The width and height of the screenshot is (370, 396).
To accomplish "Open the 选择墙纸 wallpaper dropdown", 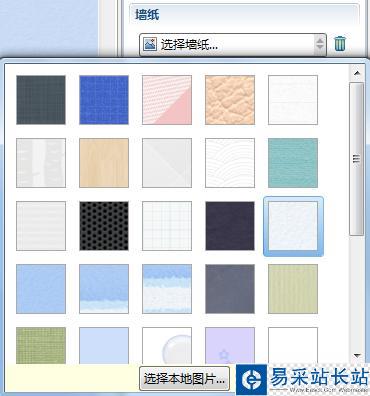I will click(233, 44).
